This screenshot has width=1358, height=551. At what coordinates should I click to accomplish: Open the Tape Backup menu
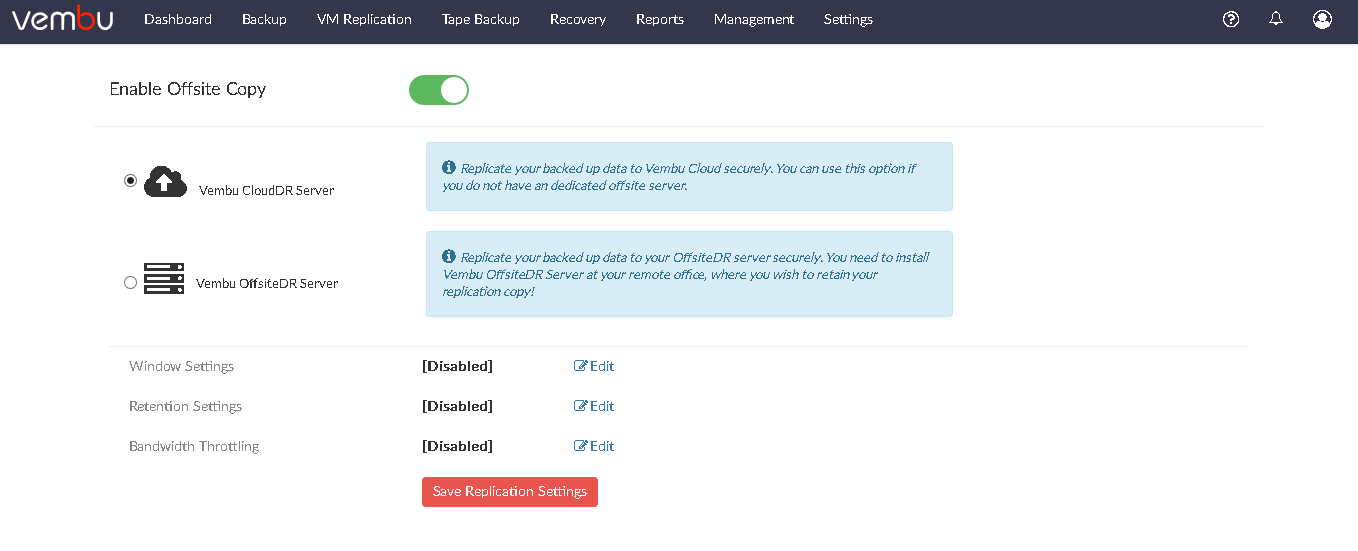click(x=481, y=19)
